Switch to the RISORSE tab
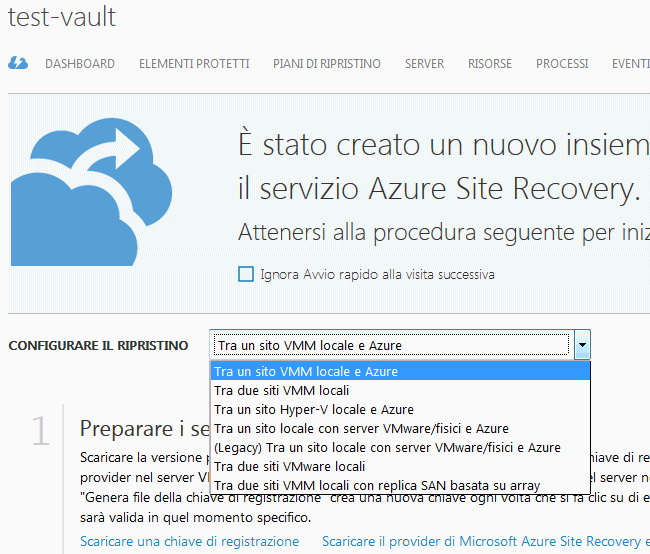The width and height of the screenshot is (650, 554). click(x=490, y=63)
